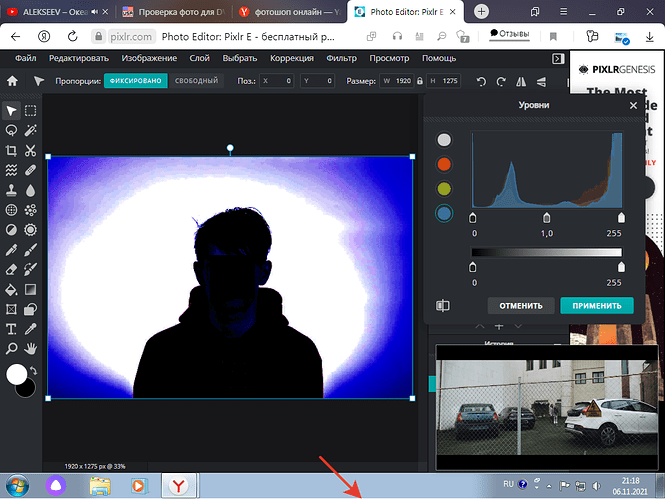This screenshot has height=499, width=665.
Task: Click the flip horizontal icon
Action: click(521, 81)
